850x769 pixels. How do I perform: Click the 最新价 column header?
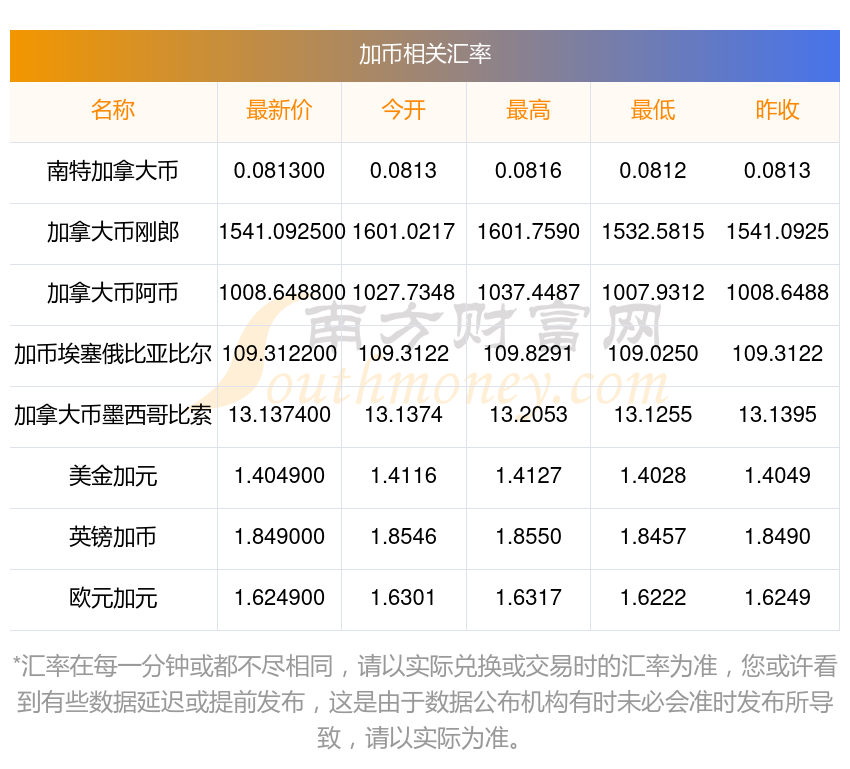pyautogui.click(x=279, y=110)
